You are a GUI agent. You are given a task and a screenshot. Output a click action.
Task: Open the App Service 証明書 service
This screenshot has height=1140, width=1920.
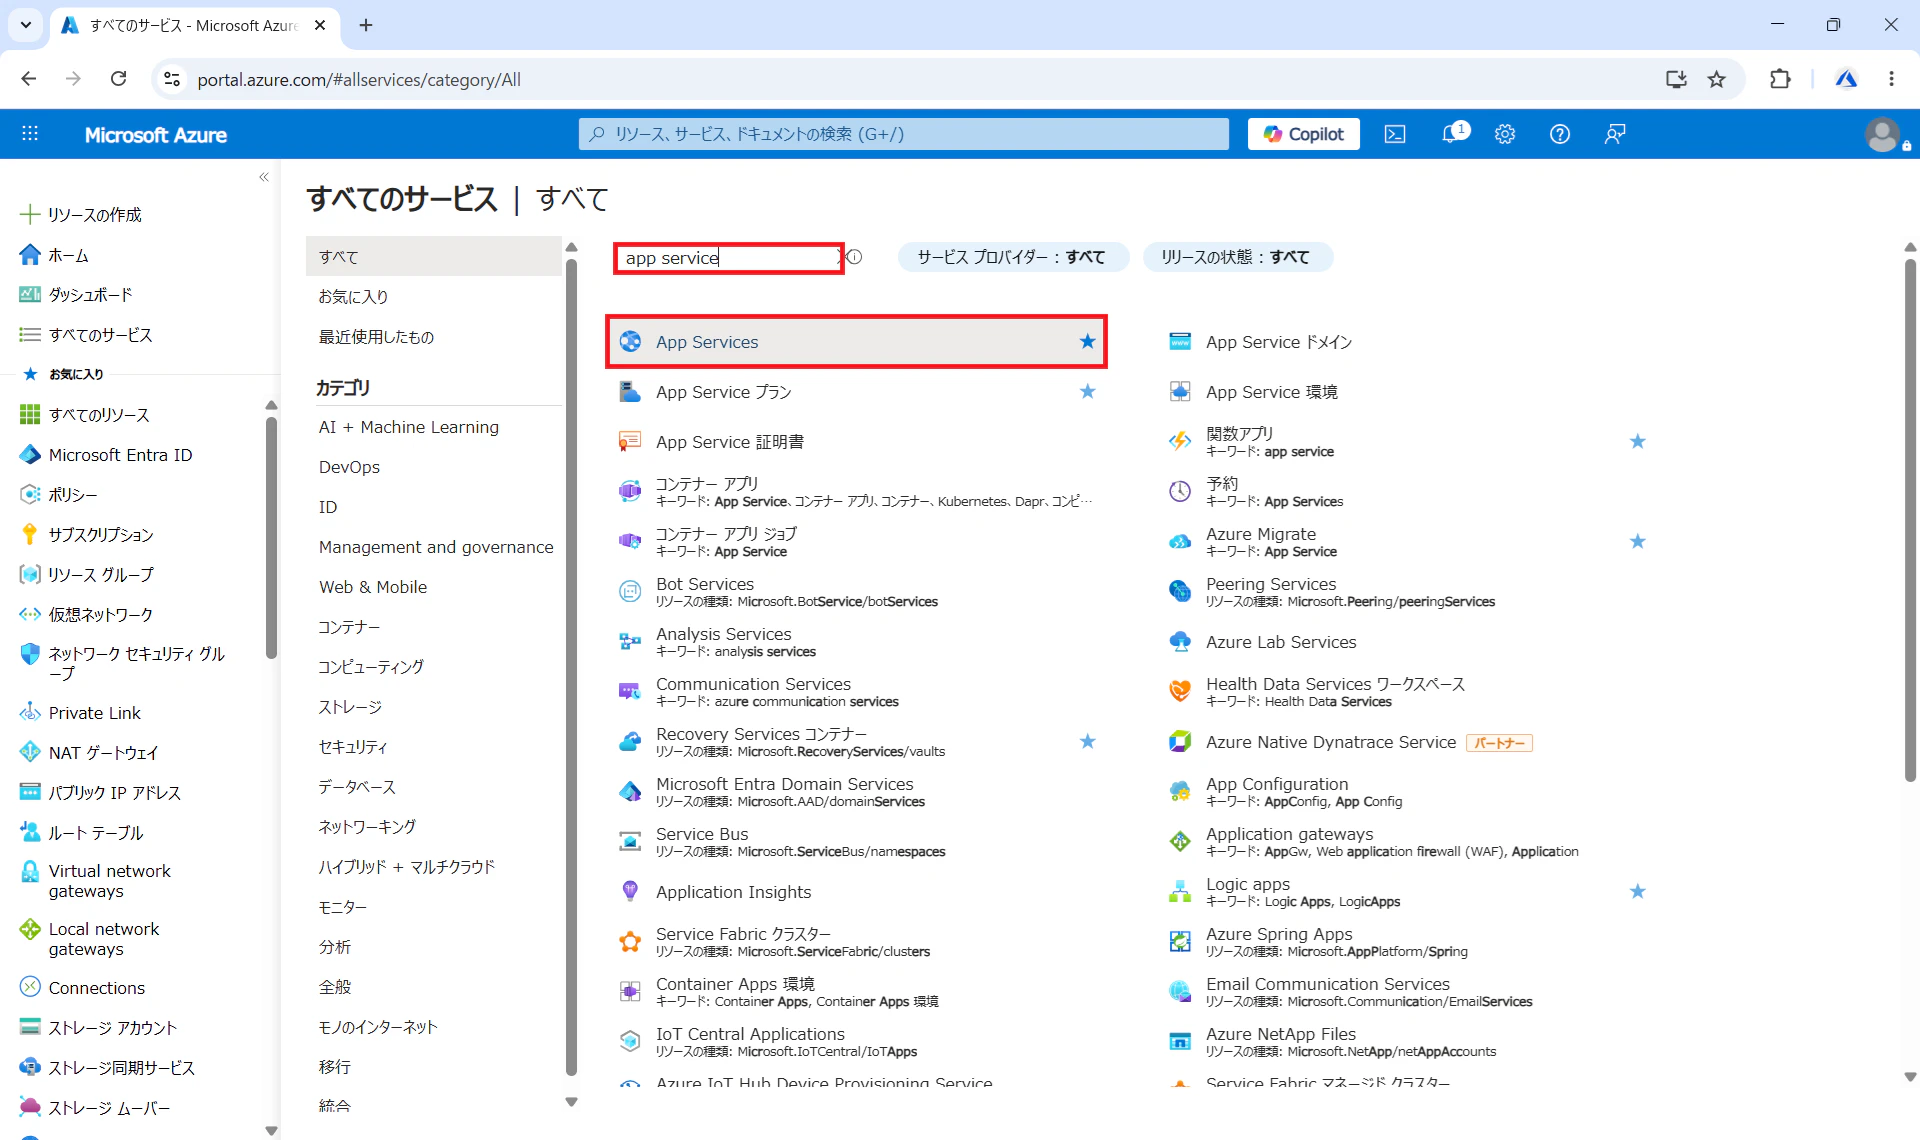[x=730, y=442]
